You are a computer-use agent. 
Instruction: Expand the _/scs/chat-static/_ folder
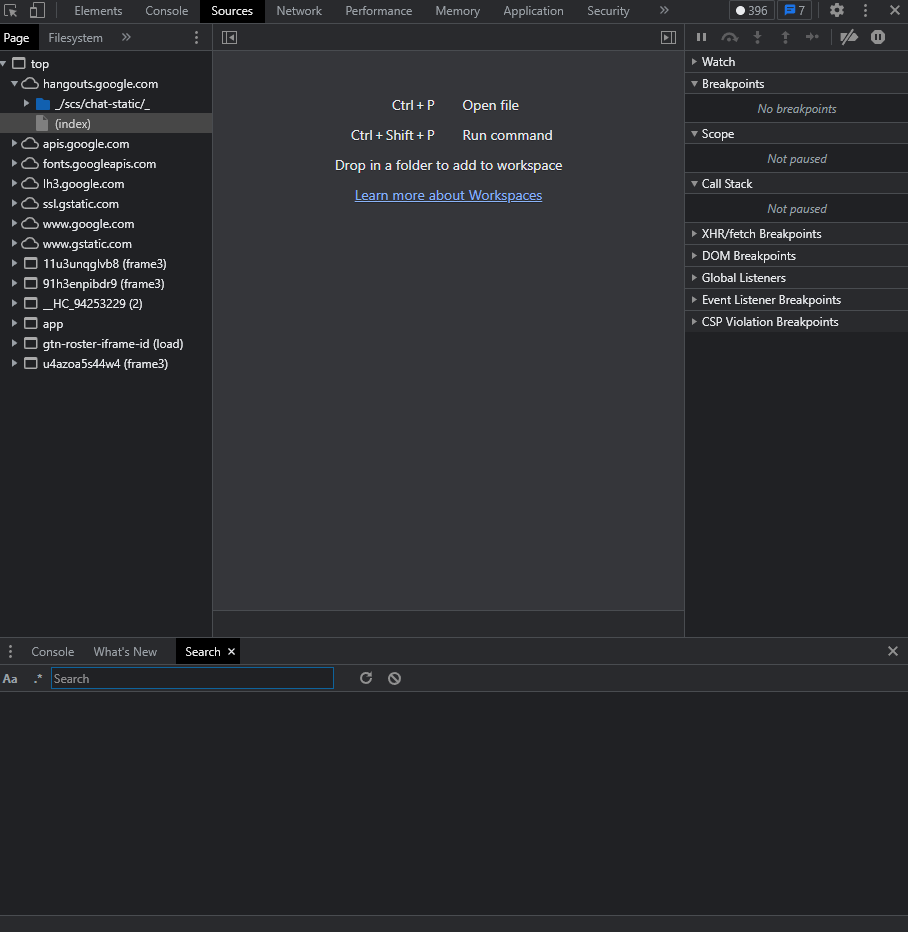click(26, 103)
